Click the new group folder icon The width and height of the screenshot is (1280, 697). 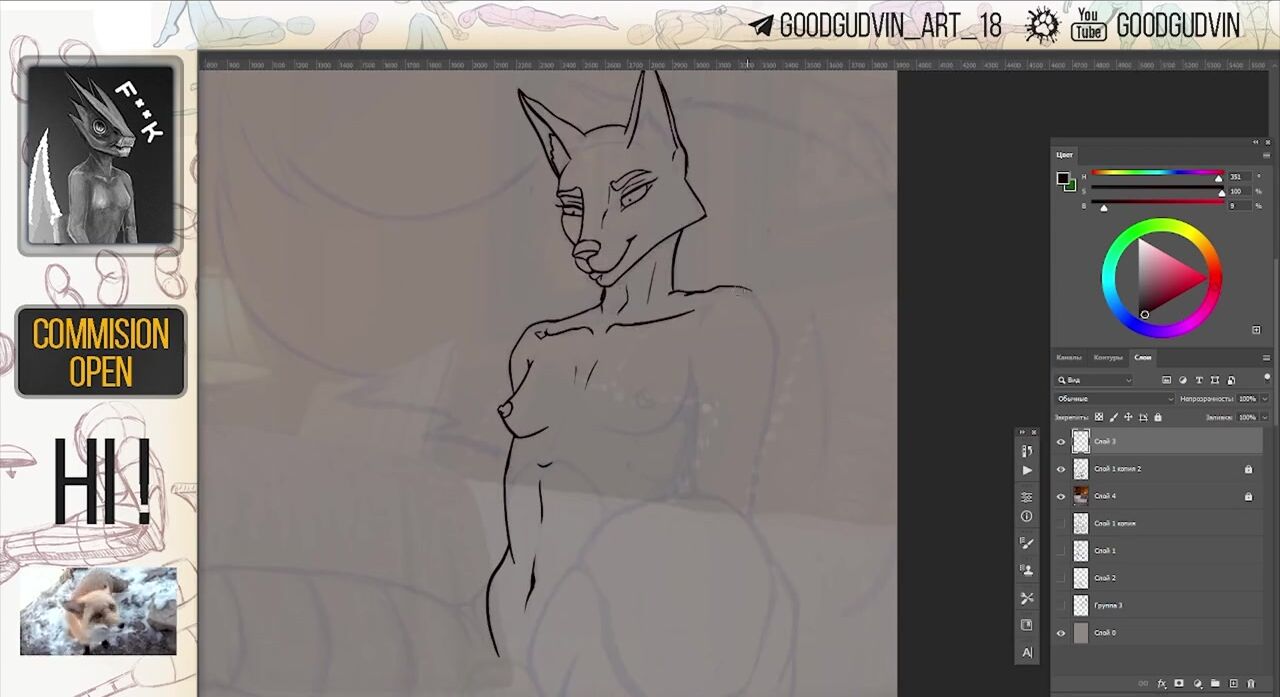click(x=1215, y=684)
